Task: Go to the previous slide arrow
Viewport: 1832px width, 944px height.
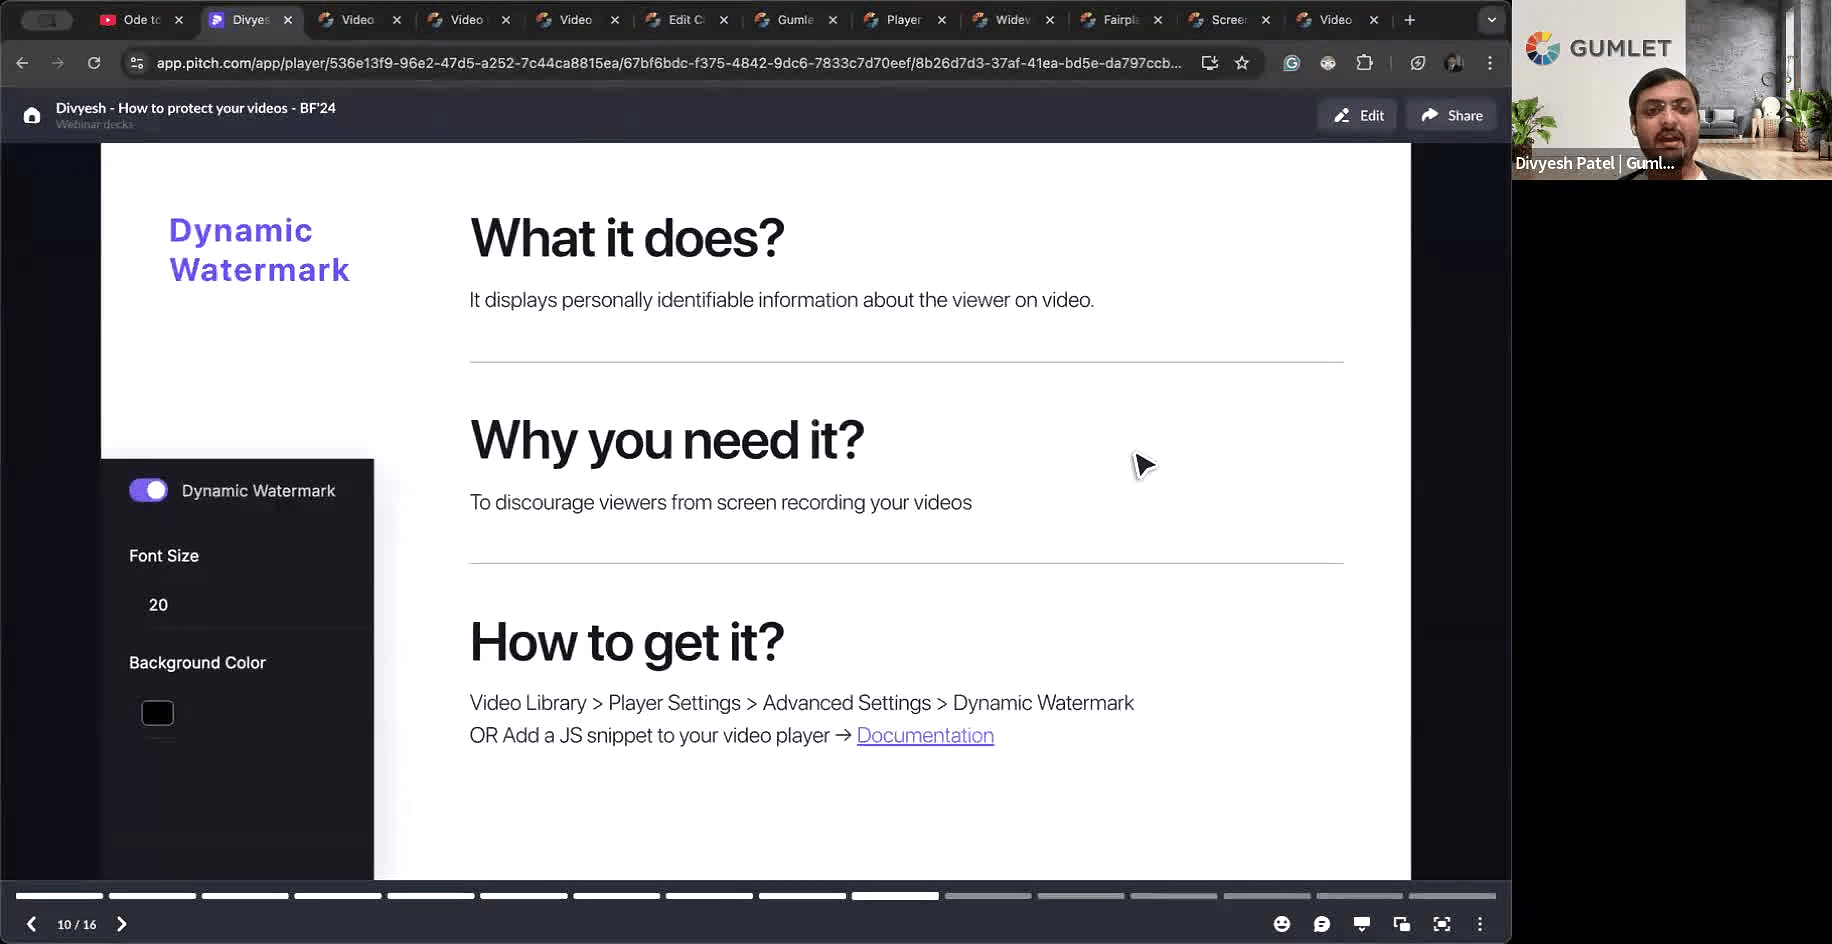Action: click(x=31, y=924)
